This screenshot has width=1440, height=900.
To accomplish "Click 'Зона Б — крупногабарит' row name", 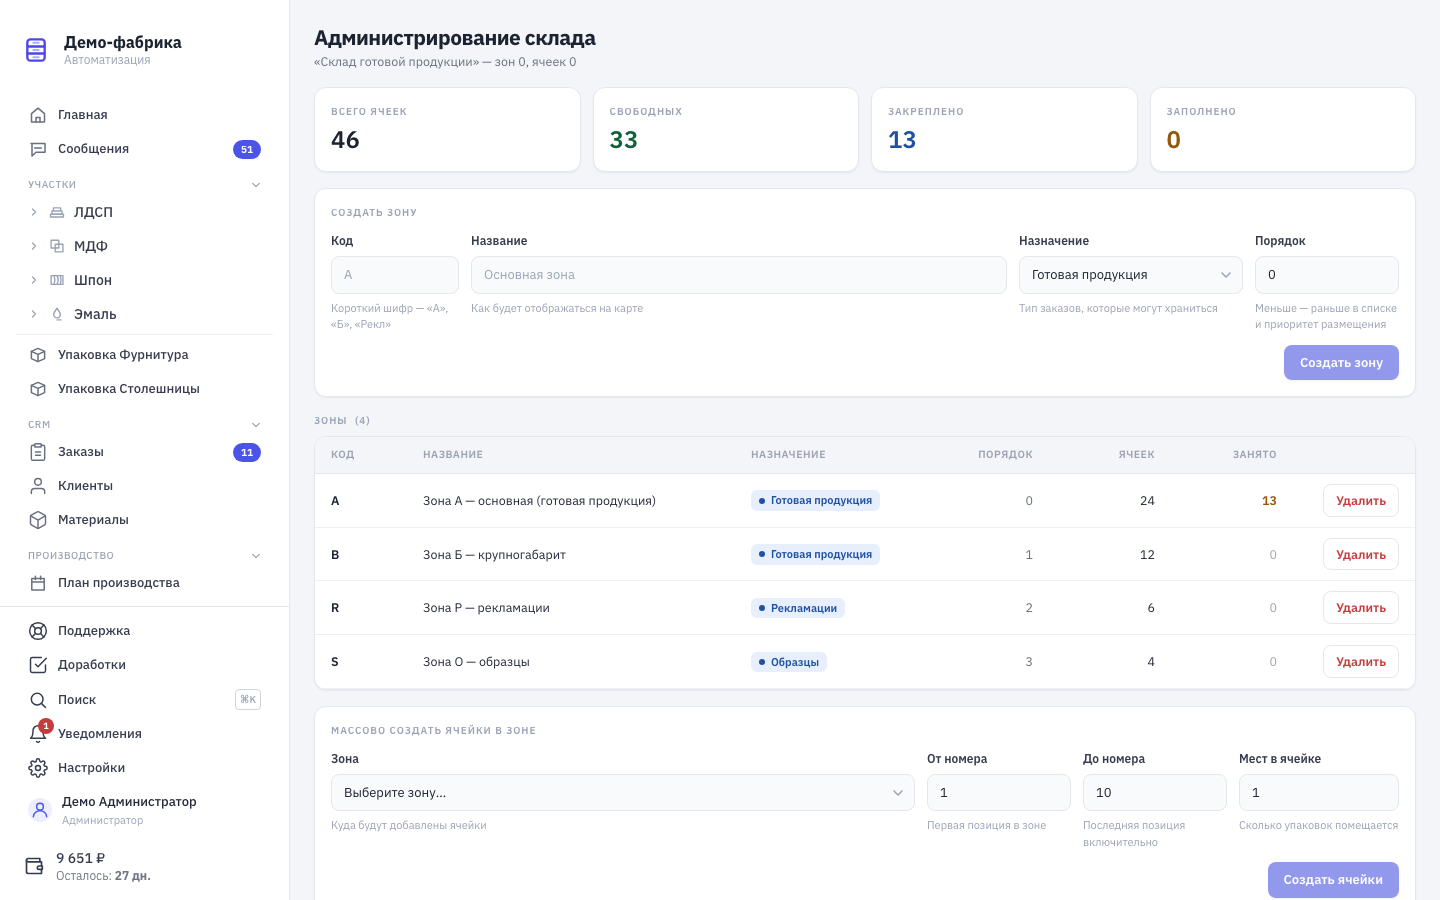I will pos(494,555).
